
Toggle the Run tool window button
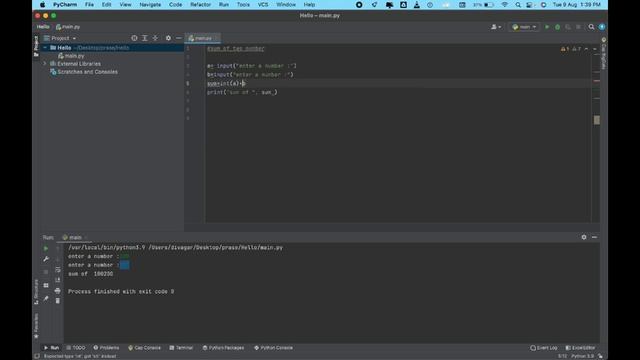coord(51,348)
